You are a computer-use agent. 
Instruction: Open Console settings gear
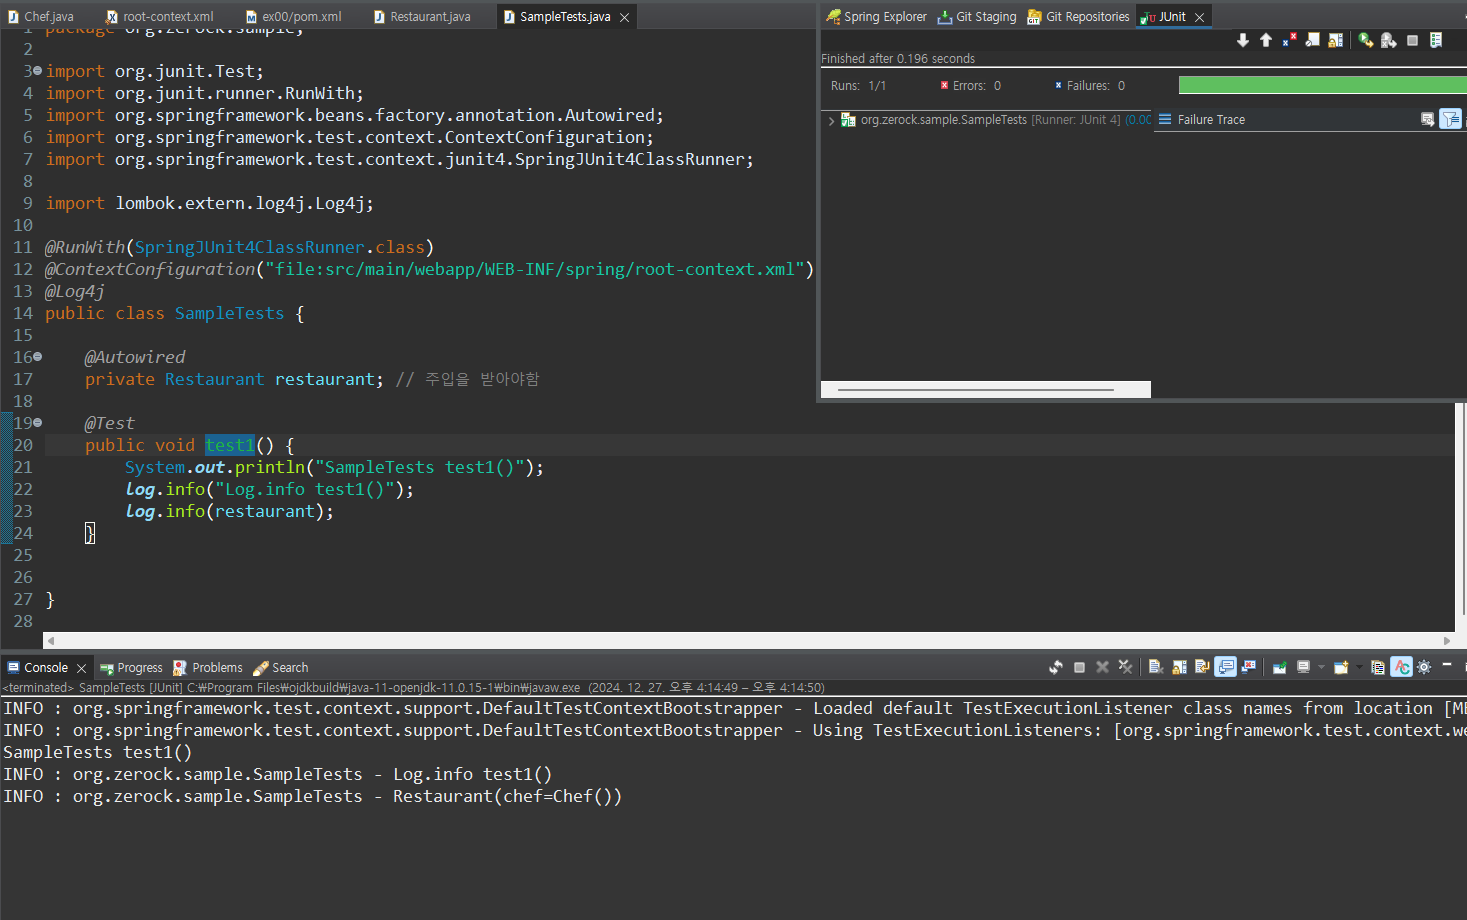click(x=1424, y=667)
